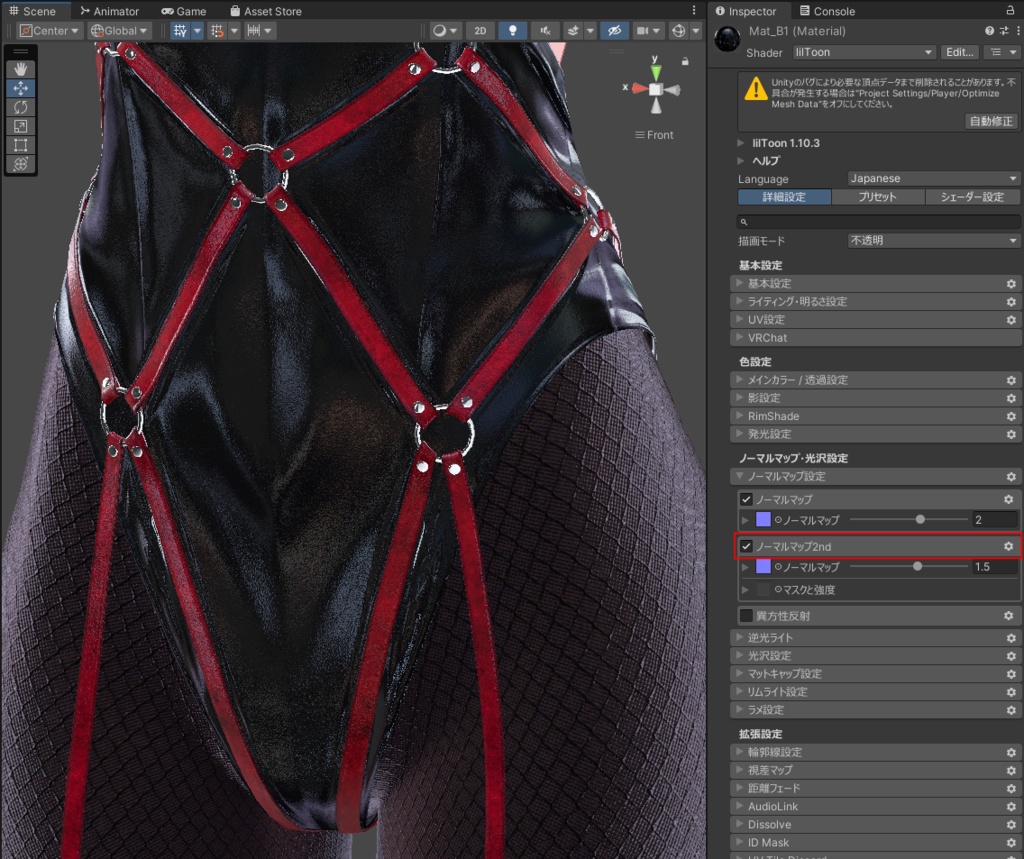Expand the lilToon 1.10.3 foldout
Screen dimensions: 1024x859
click(741, 142)
